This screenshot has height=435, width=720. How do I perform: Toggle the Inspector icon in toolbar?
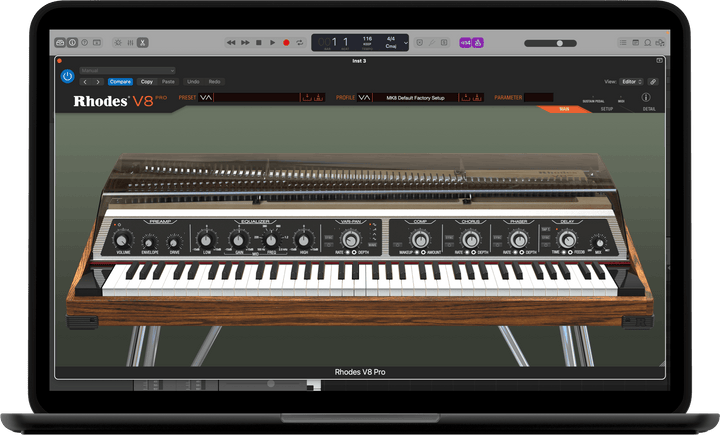tap(73, 43)
